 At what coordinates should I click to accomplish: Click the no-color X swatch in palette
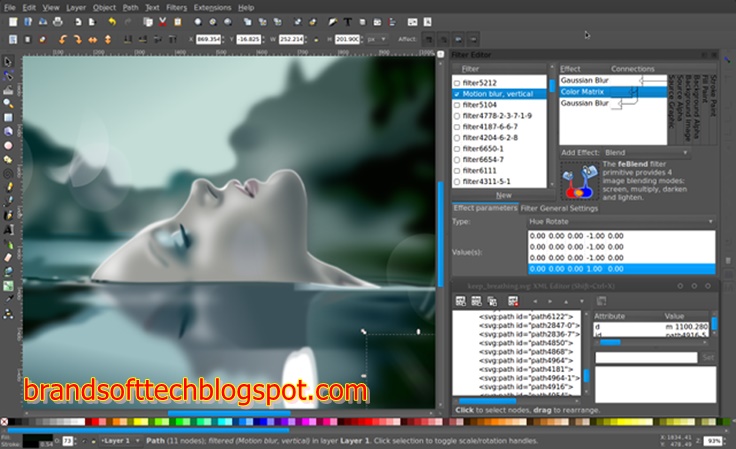point(4,422)
